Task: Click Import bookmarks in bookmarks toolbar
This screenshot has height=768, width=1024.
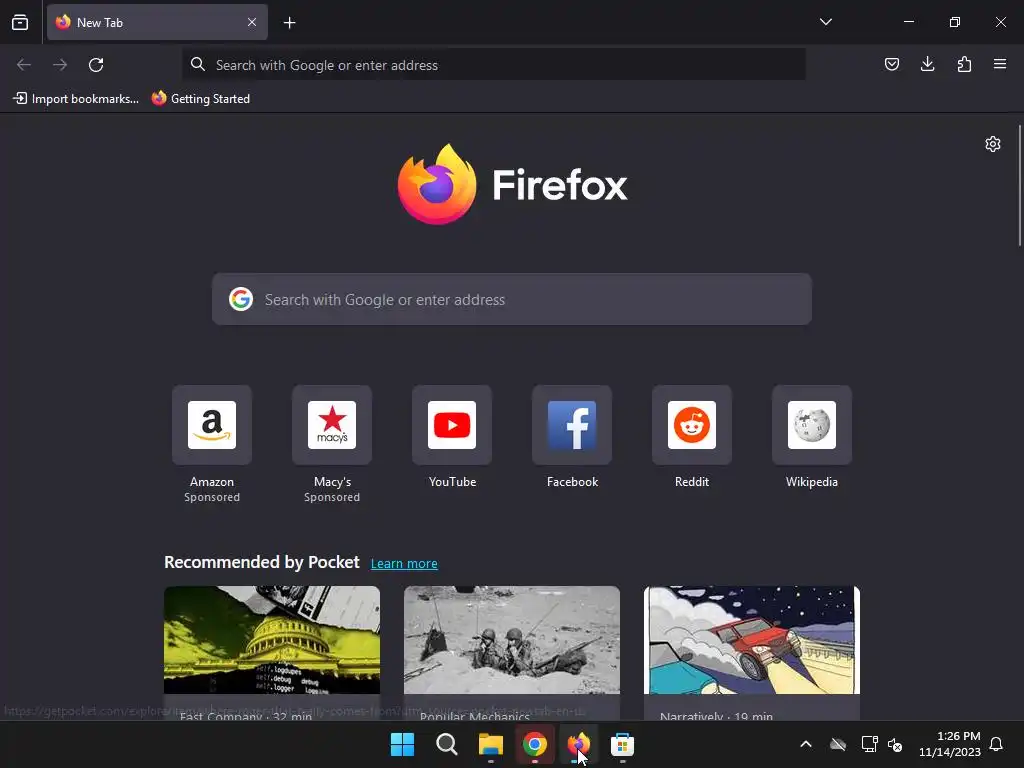Action: pyautogui.click(x=76, y=99)
